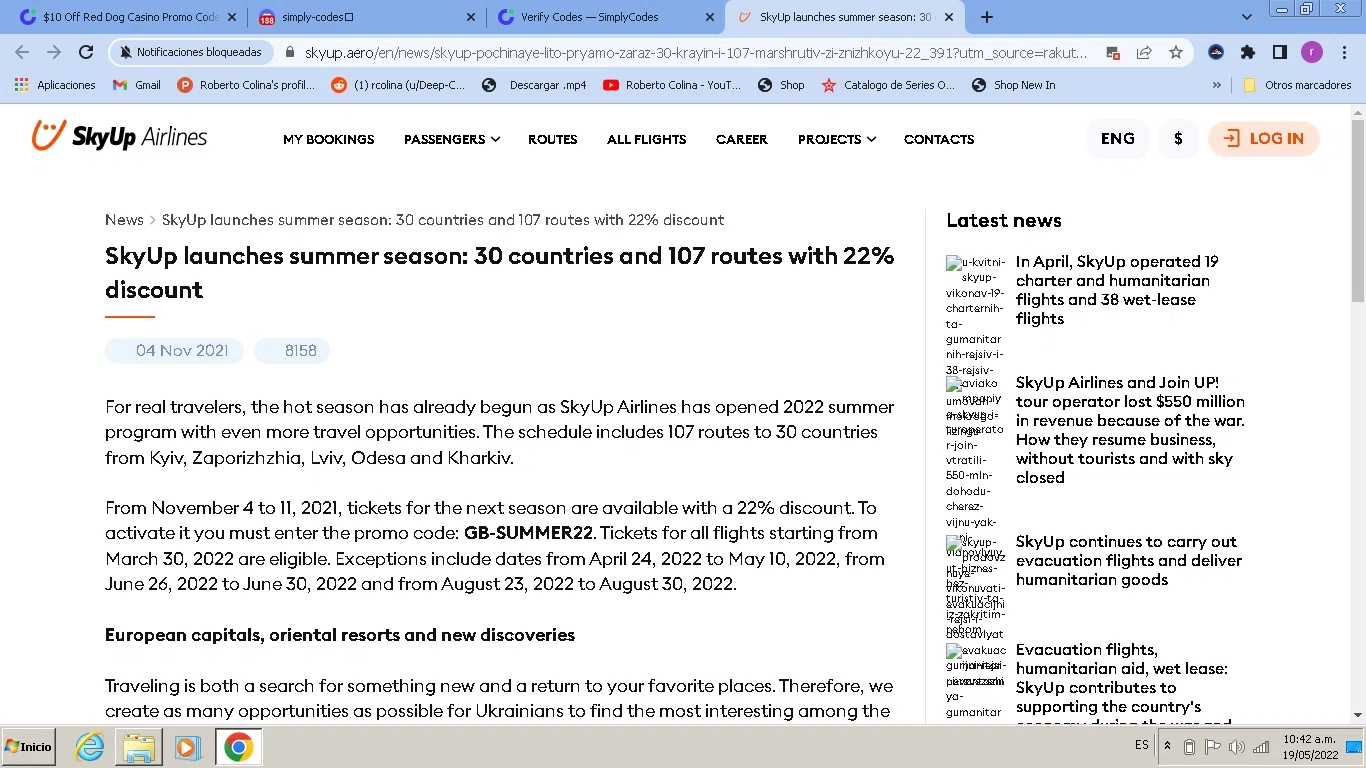
Task: Open Roberto Colina YouTube bookmark
Action: coord(672,85)
